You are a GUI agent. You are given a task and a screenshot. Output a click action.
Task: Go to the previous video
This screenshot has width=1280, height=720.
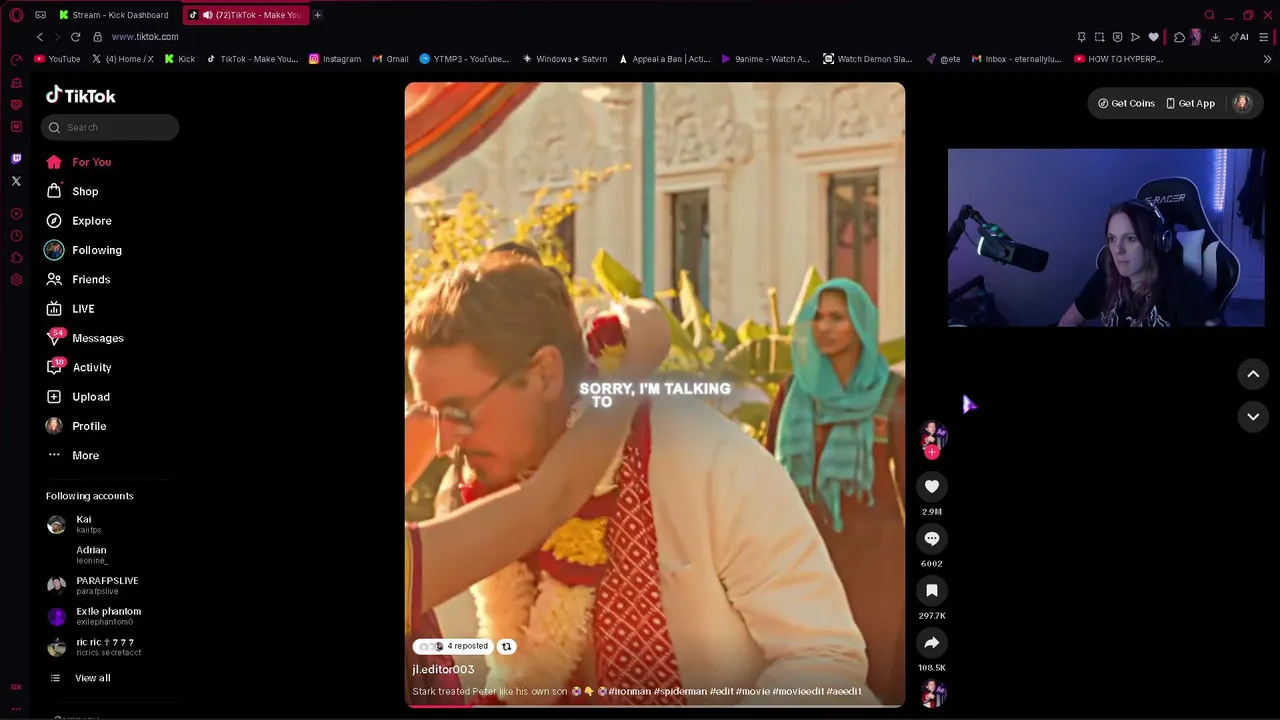(x=1253, y=374)
